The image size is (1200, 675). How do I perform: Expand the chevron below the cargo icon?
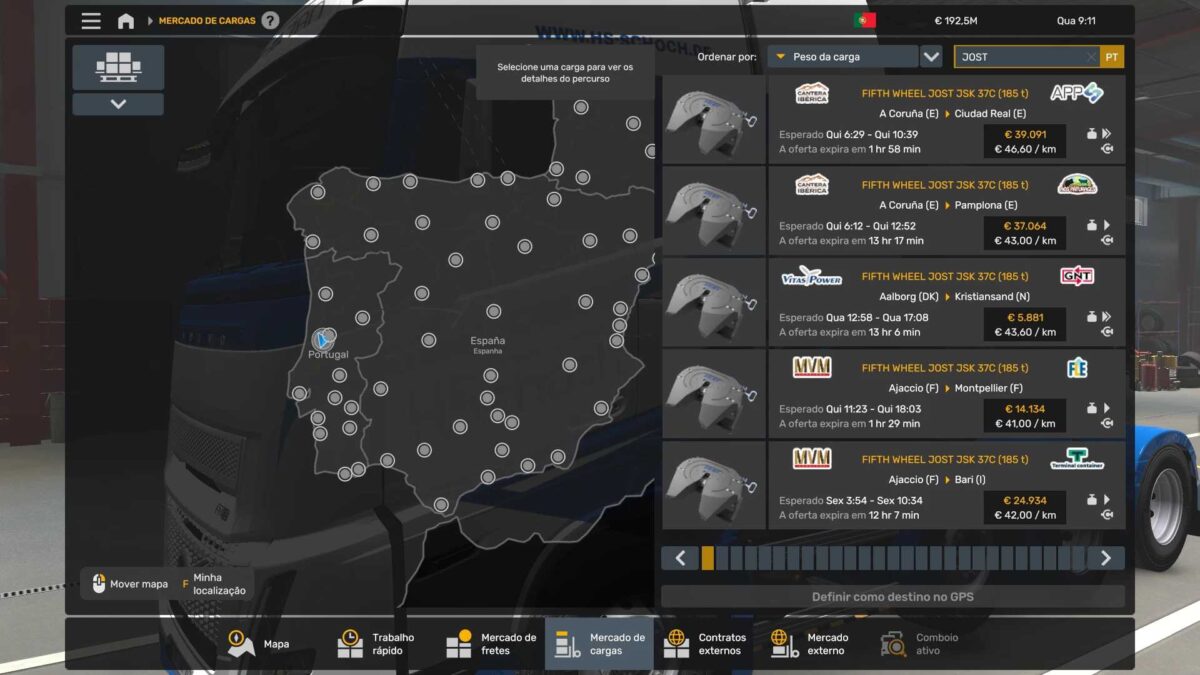pos(118,104)
